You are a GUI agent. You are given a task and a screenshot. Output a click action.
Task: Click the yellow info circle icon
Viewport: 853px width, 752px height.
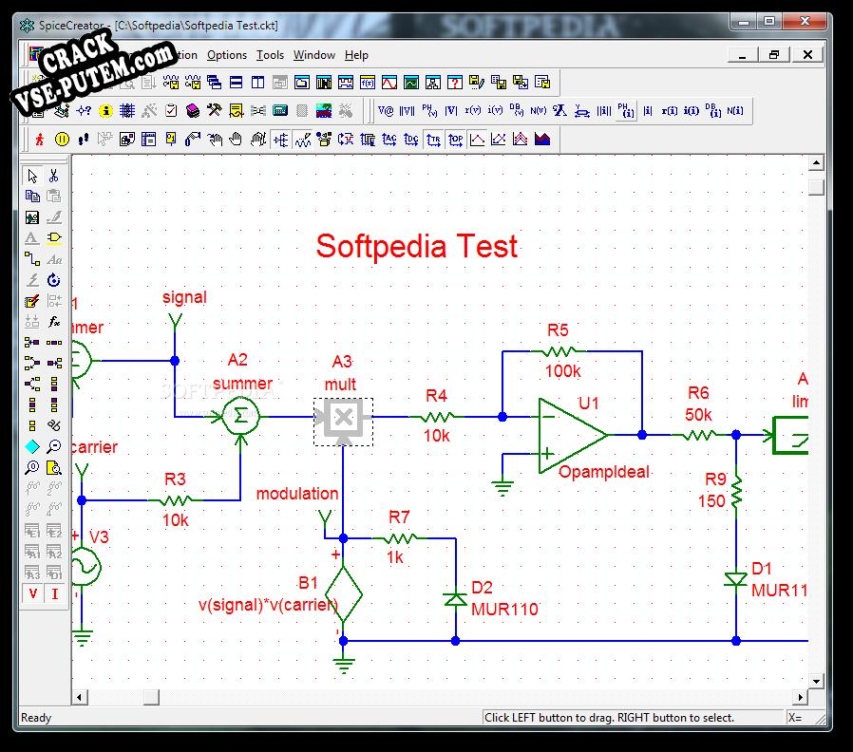tap(106, 111)
